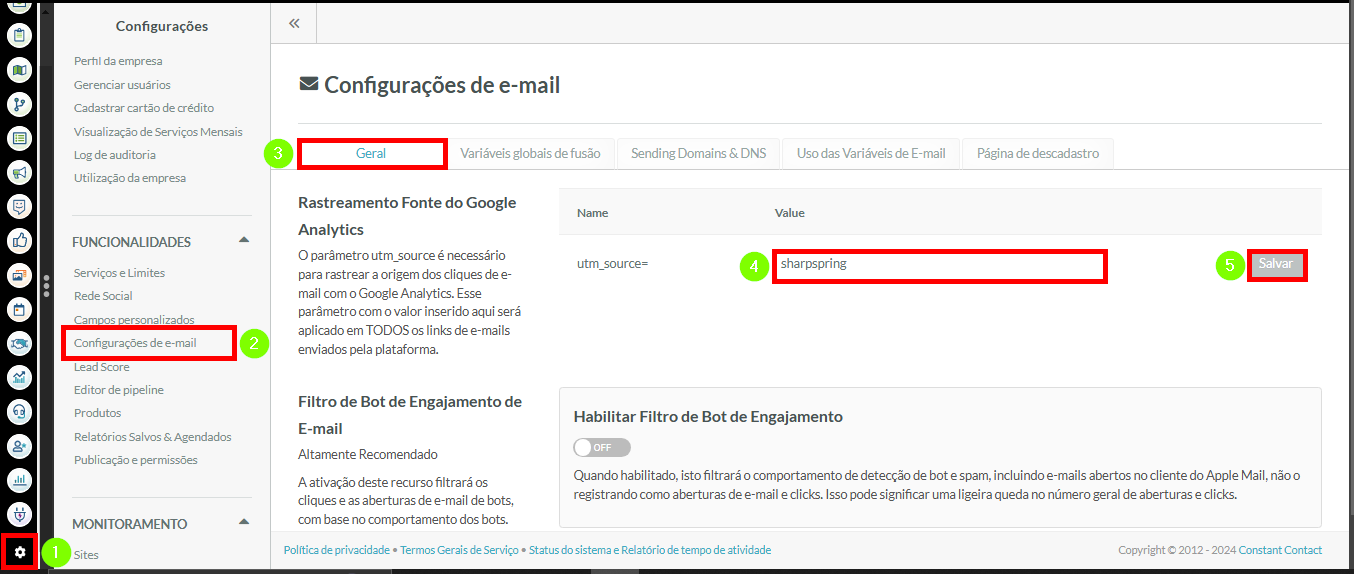1354x574 pixels.
Task: Switch to Sending Domains & DNS tab
Action: [x=698, y=154]
